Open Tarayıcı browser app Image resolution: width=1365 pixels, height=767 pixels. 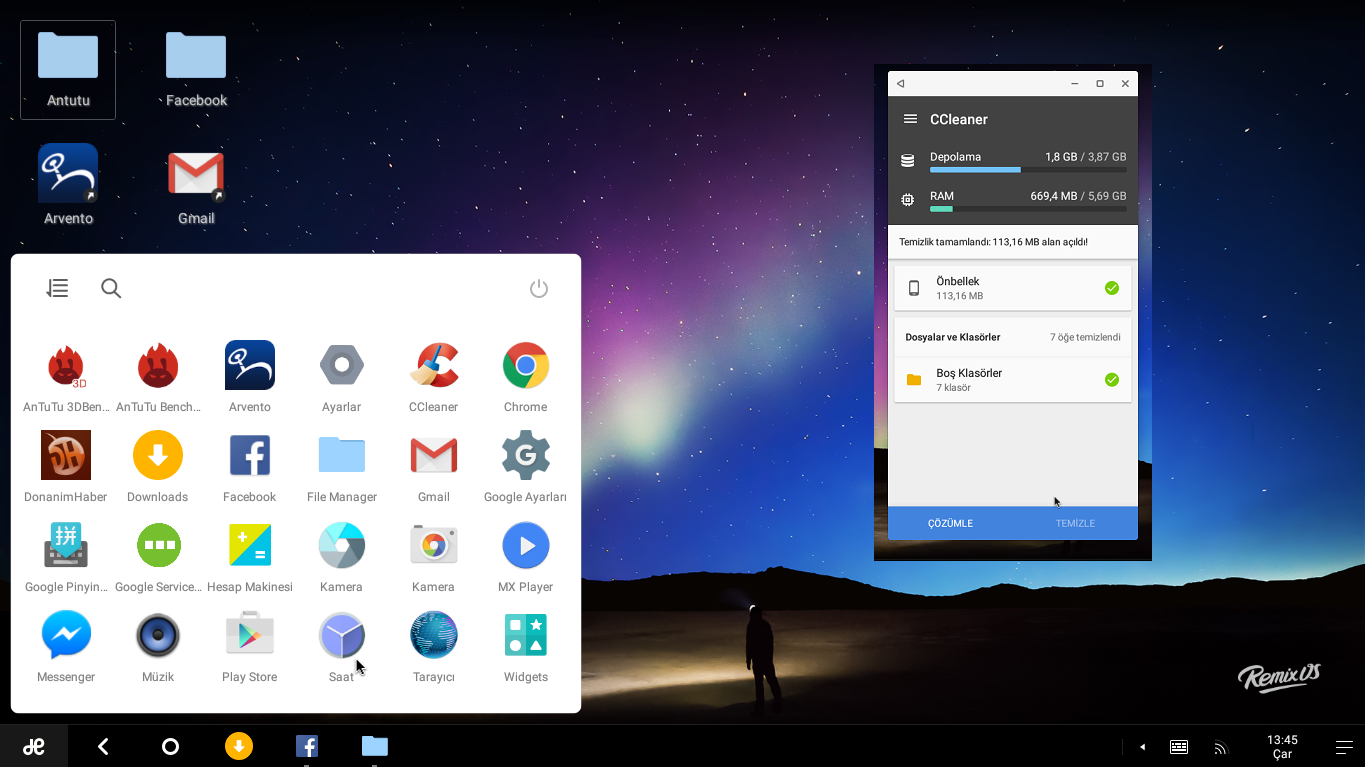pyautogui.click(x=434, y=646)
